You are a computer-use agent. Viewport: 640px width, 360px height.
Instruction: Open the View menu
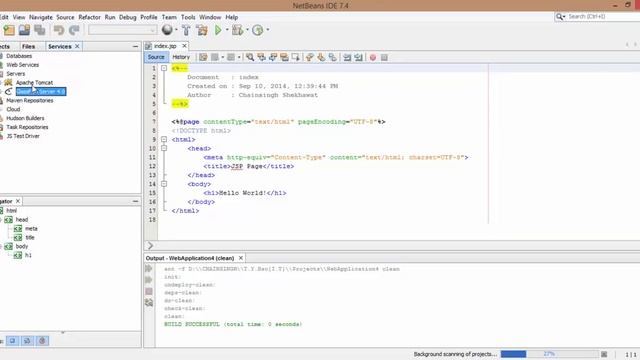pos(19,17)
